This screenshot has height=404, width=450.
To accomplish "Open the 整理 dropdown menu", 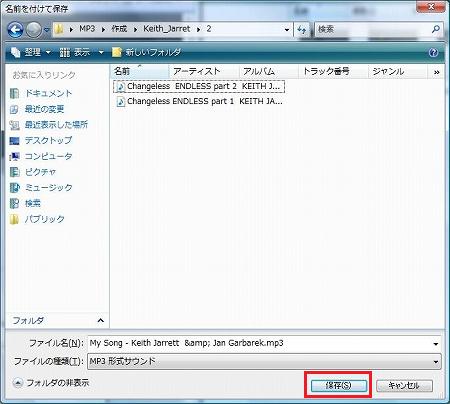I will click(31, 52).
